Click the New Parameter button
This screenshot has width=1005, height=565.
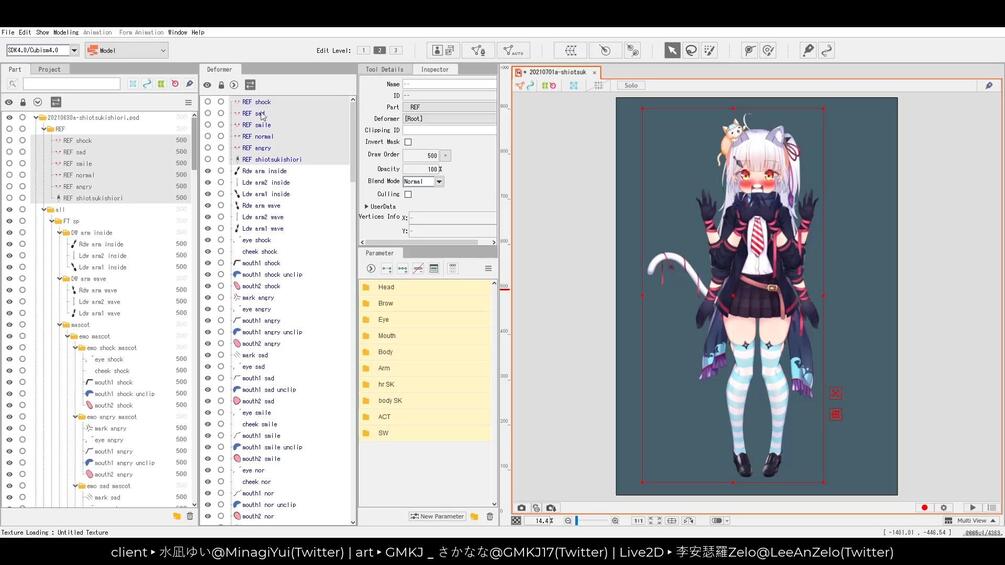437,516
